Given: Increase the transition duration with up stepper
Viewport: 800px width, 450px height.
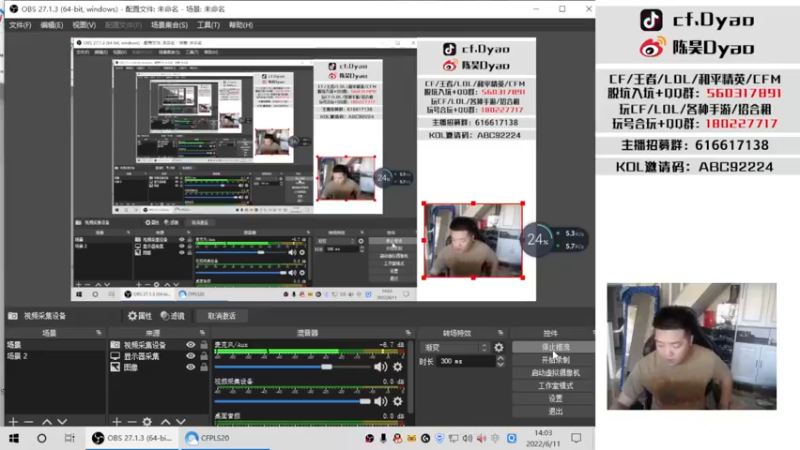Looking at the screenshot, I should [501, 358].
